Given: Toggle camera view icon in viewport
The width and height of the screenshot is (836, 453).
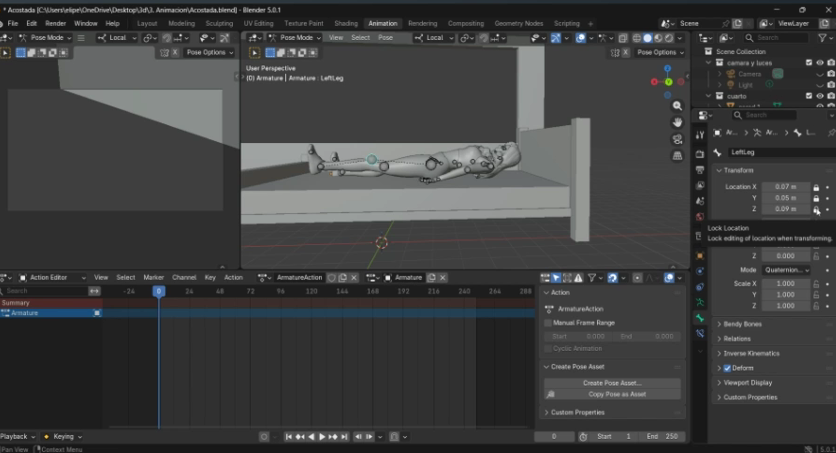Looking at the screenshot, I should click(678, 139).
